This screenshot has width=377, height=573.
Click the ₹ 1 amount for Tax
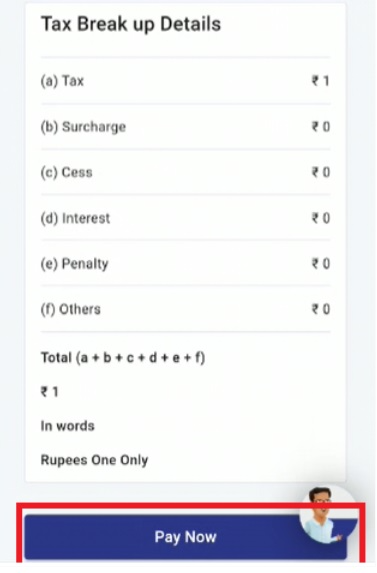tap(321, 81)
